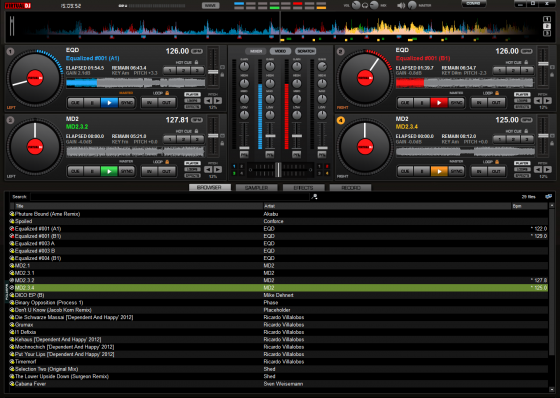This screenshot has height=398, width=560.
Task: Nudge pitch up with deck 1 right arrow
Action: pos(218,101)
